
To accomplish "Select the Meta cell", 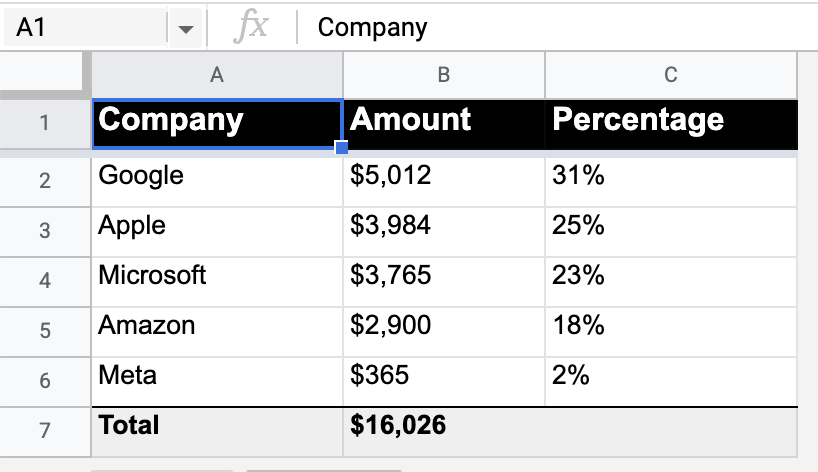I will point(217,377).
